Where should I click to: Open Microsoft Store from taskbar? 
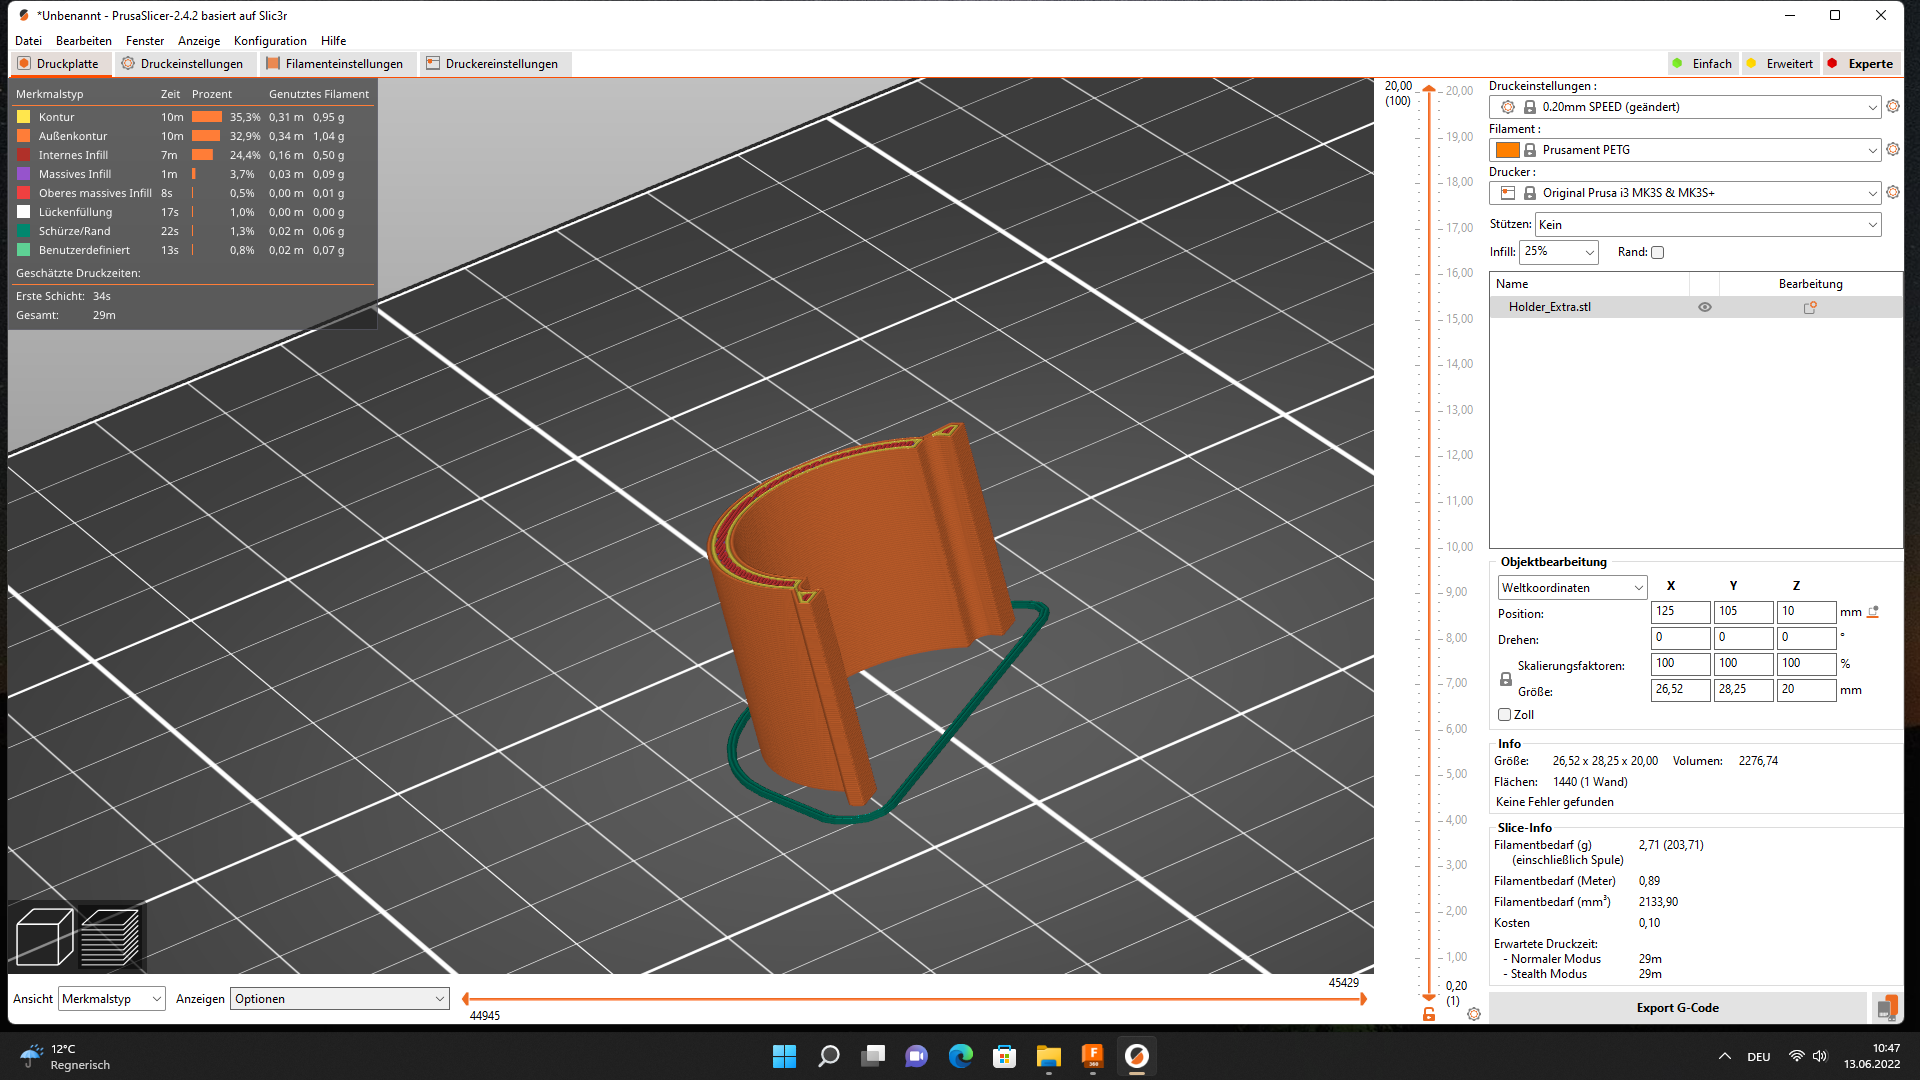click(1005, 1056)
